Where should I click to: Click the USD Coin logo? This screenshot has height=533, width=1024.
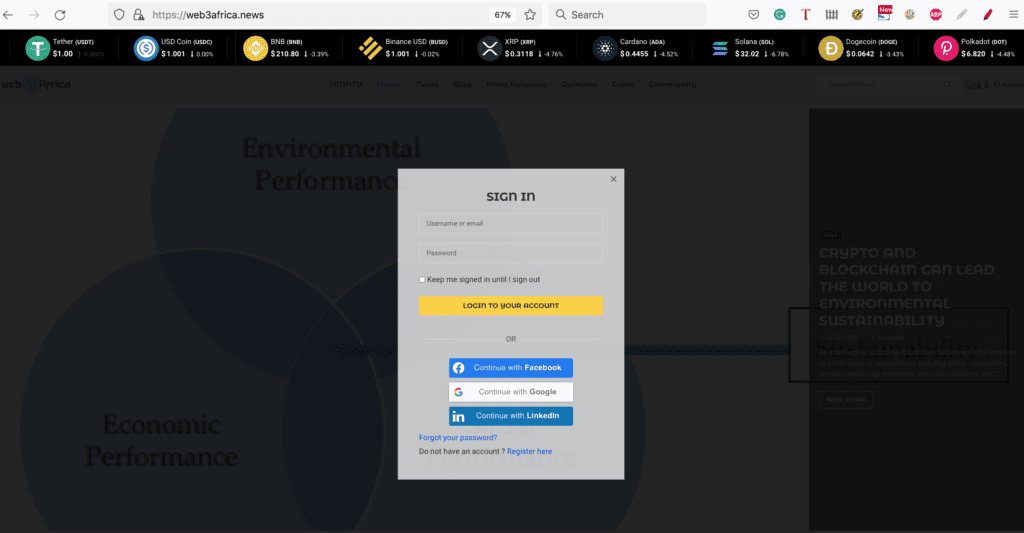pos(146,48)
